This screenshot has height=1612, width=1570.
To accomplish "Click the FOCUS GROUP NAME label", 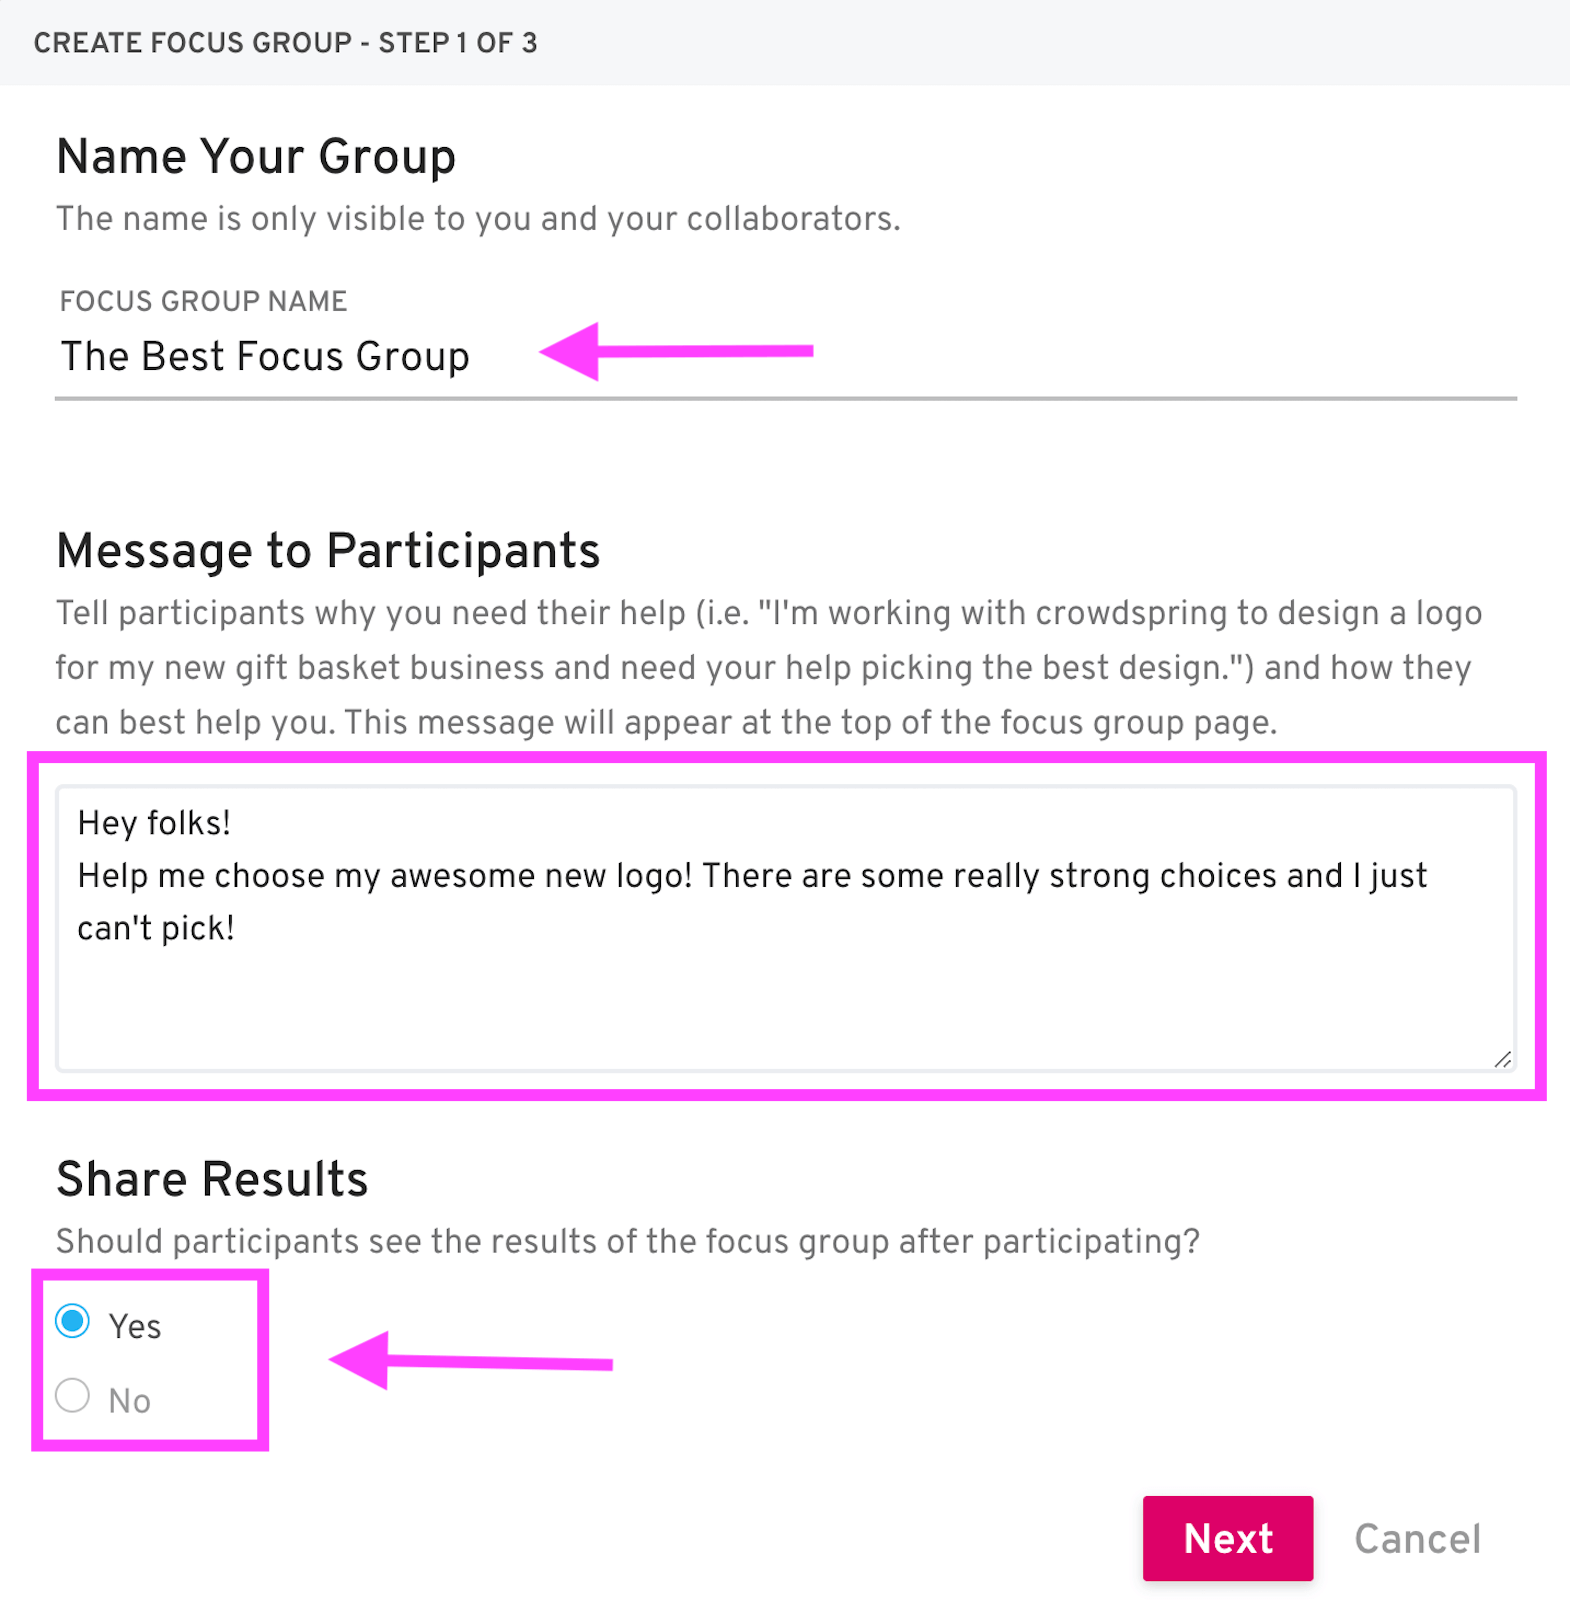I will tap(202, 300).
